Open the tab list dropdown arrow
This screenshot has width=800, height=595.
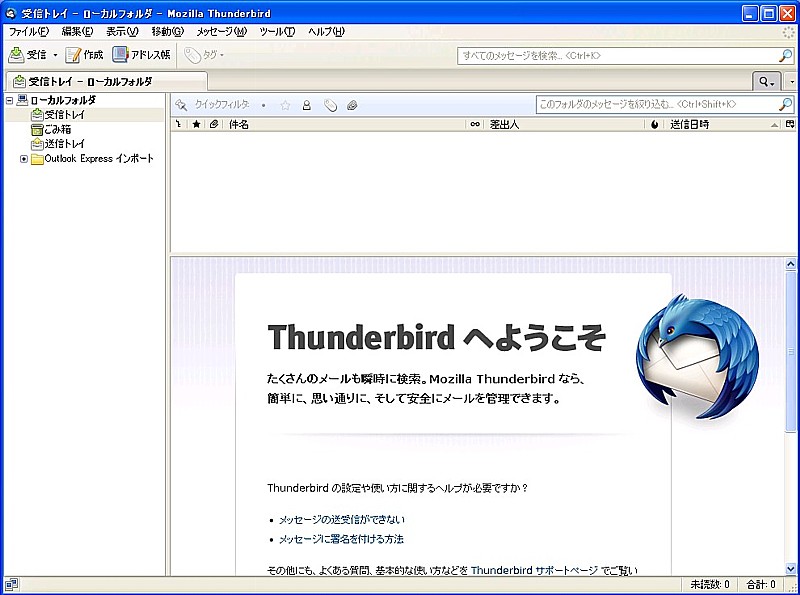(791, 82)
